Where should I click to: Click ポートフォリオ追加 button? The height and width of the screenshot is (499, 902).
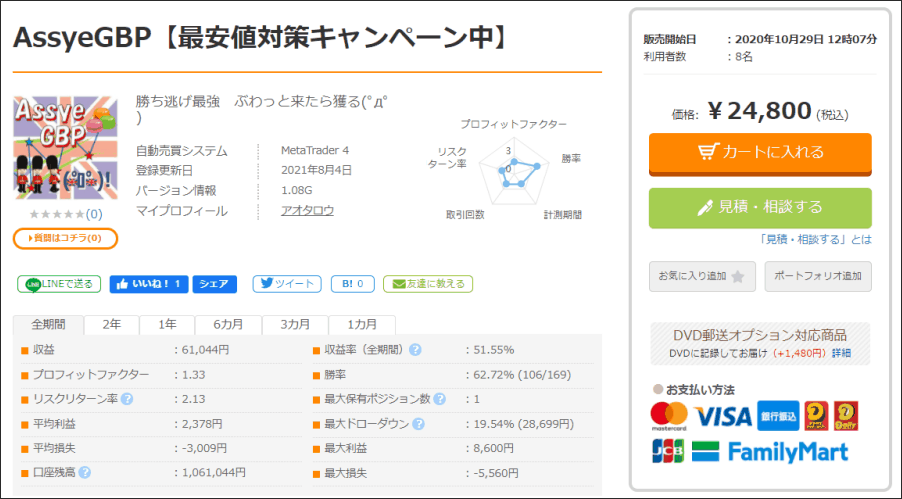(818, 276)
